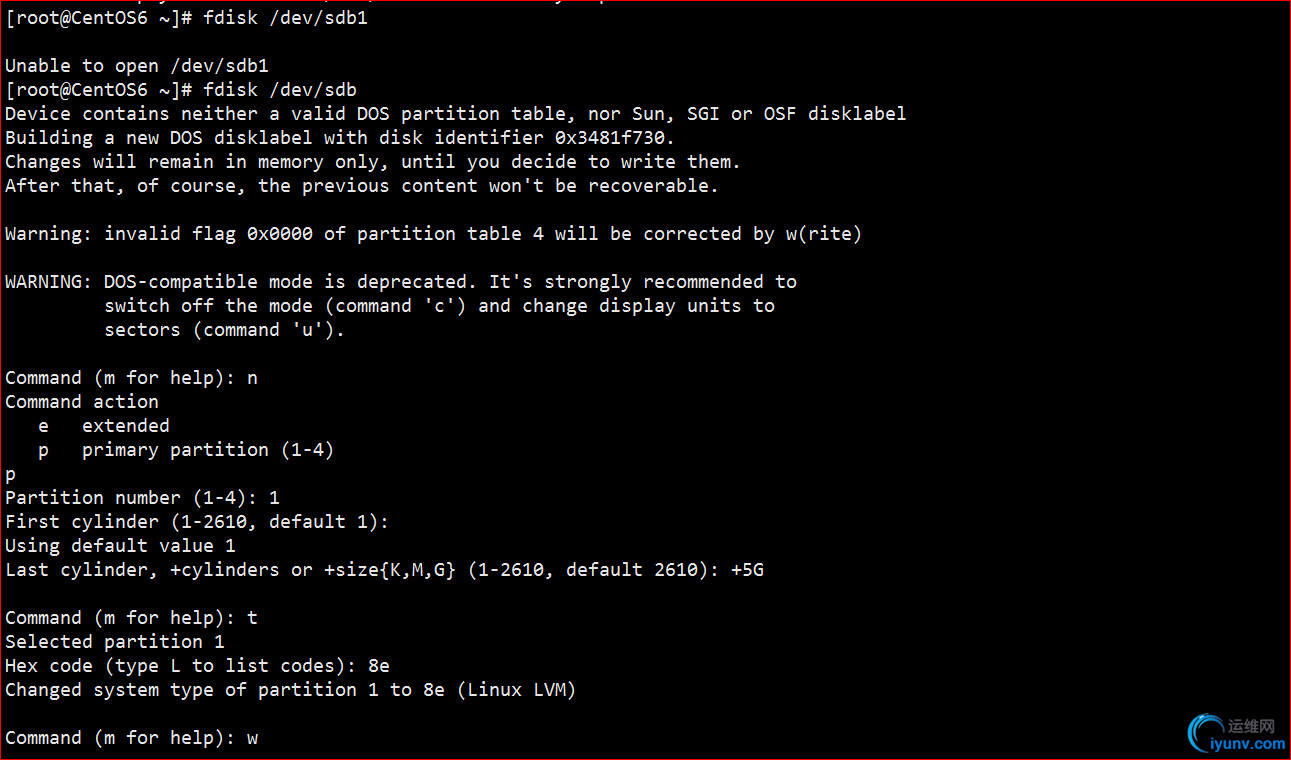Click the "sectors (command 'u')" text
The image size is (1291, 760).
click(224, 330)
